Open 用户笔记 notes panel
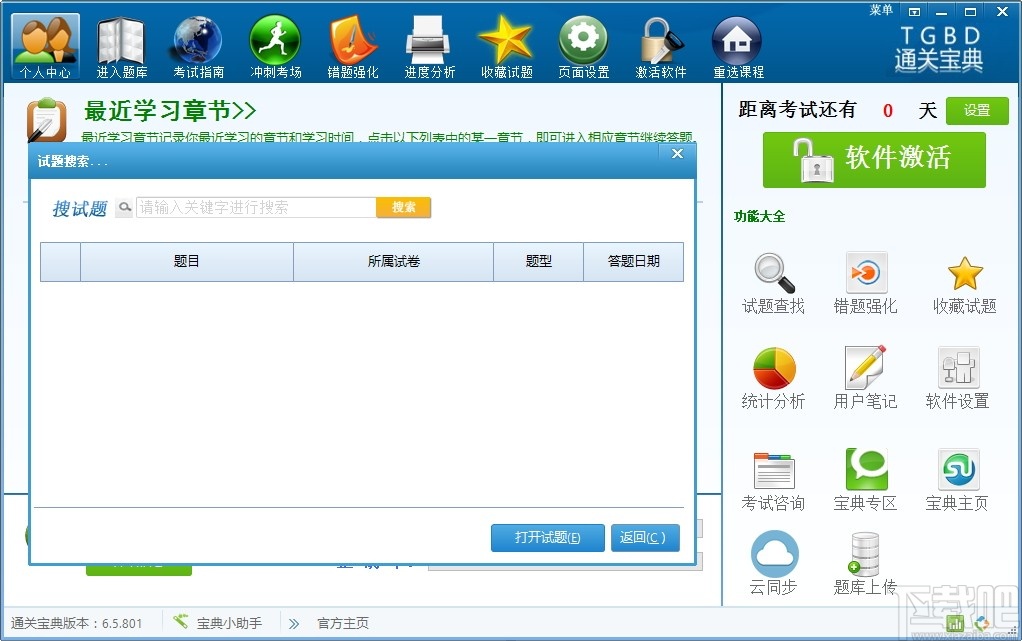Image resolution: width=1022 pixels, height=641 pixels. click(x=865, y=377)
